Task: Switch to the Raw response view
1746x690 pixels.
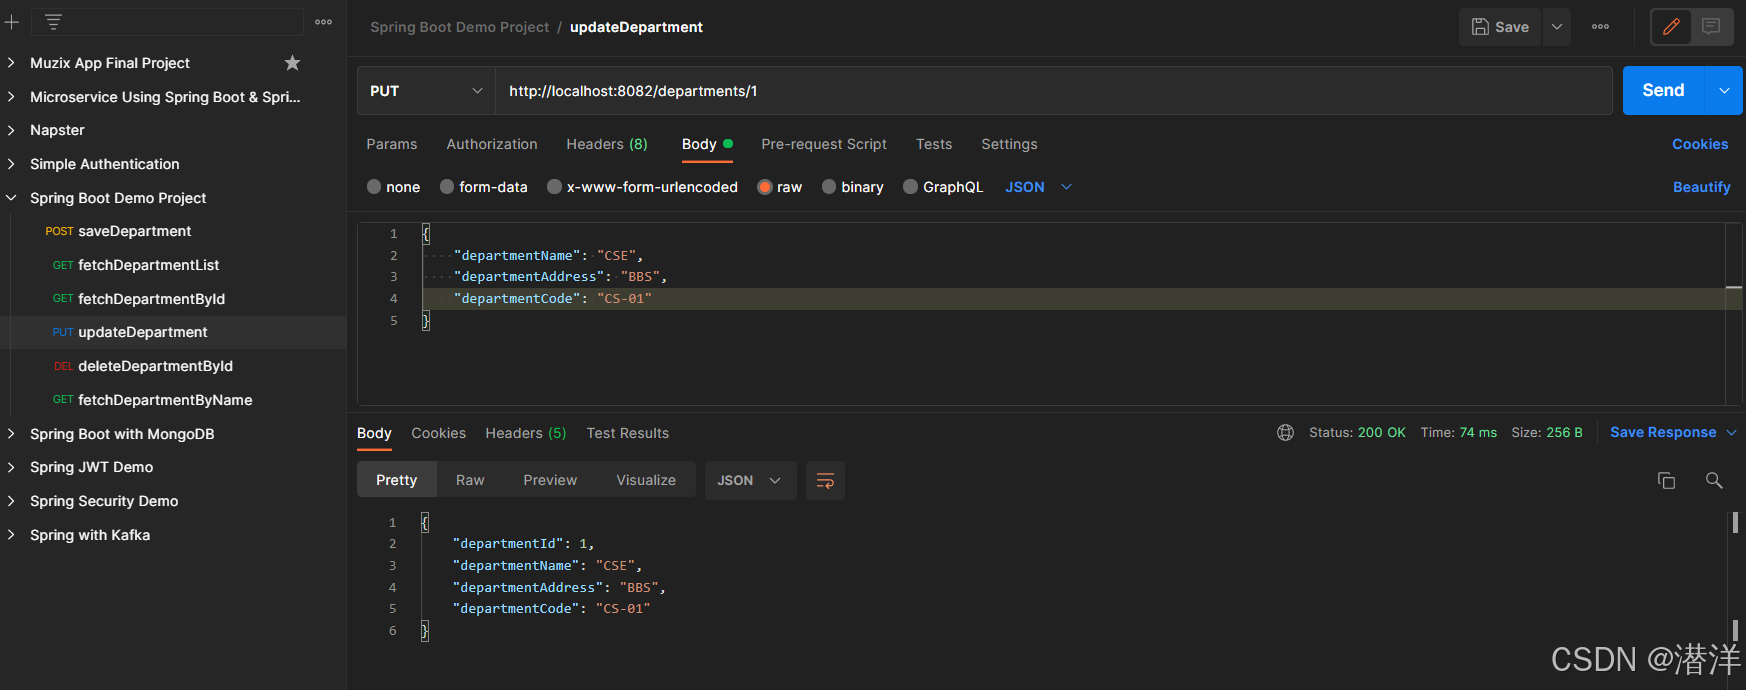Action: pyautogui.click(x=470, y=481)
